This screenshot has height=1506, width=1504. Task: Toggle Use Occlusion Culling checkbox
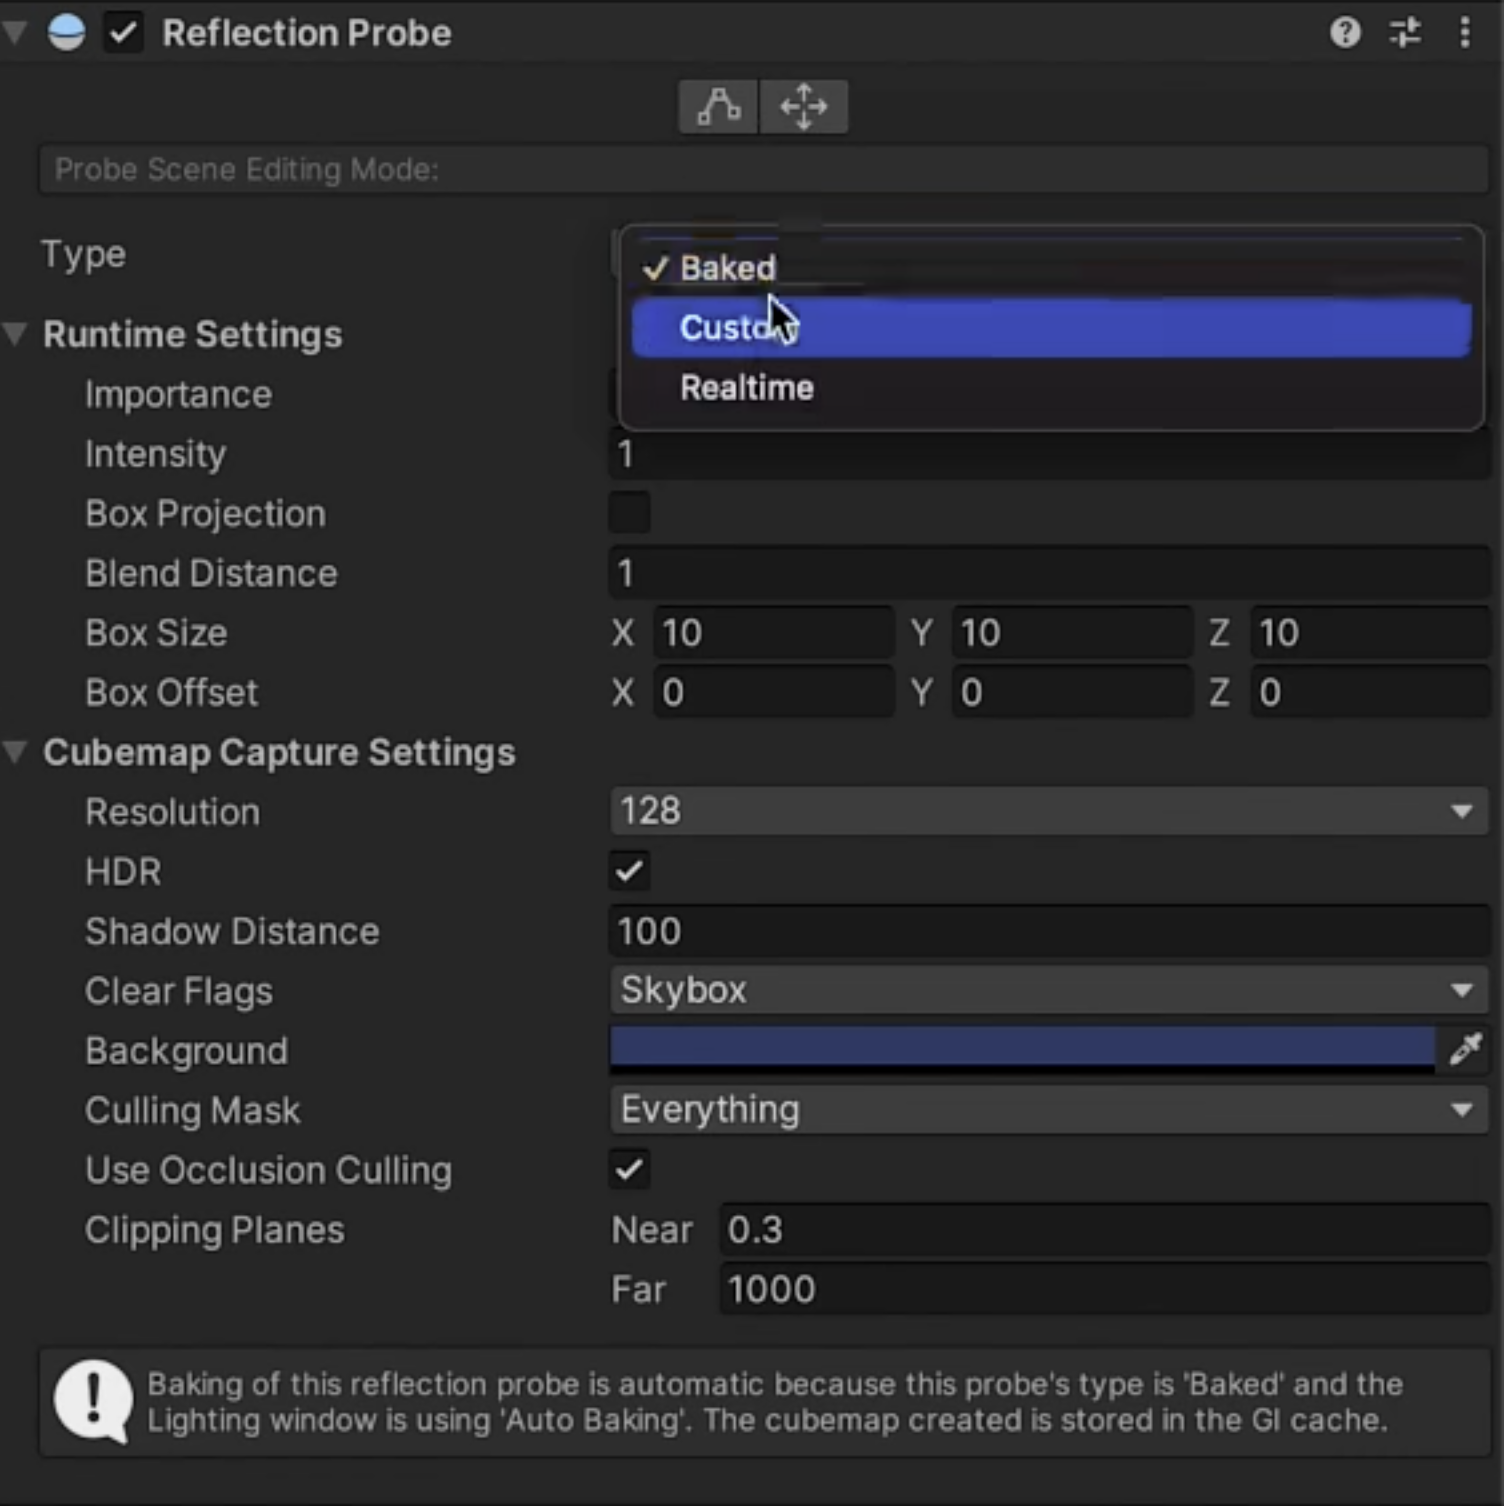tap(630, 1169)
